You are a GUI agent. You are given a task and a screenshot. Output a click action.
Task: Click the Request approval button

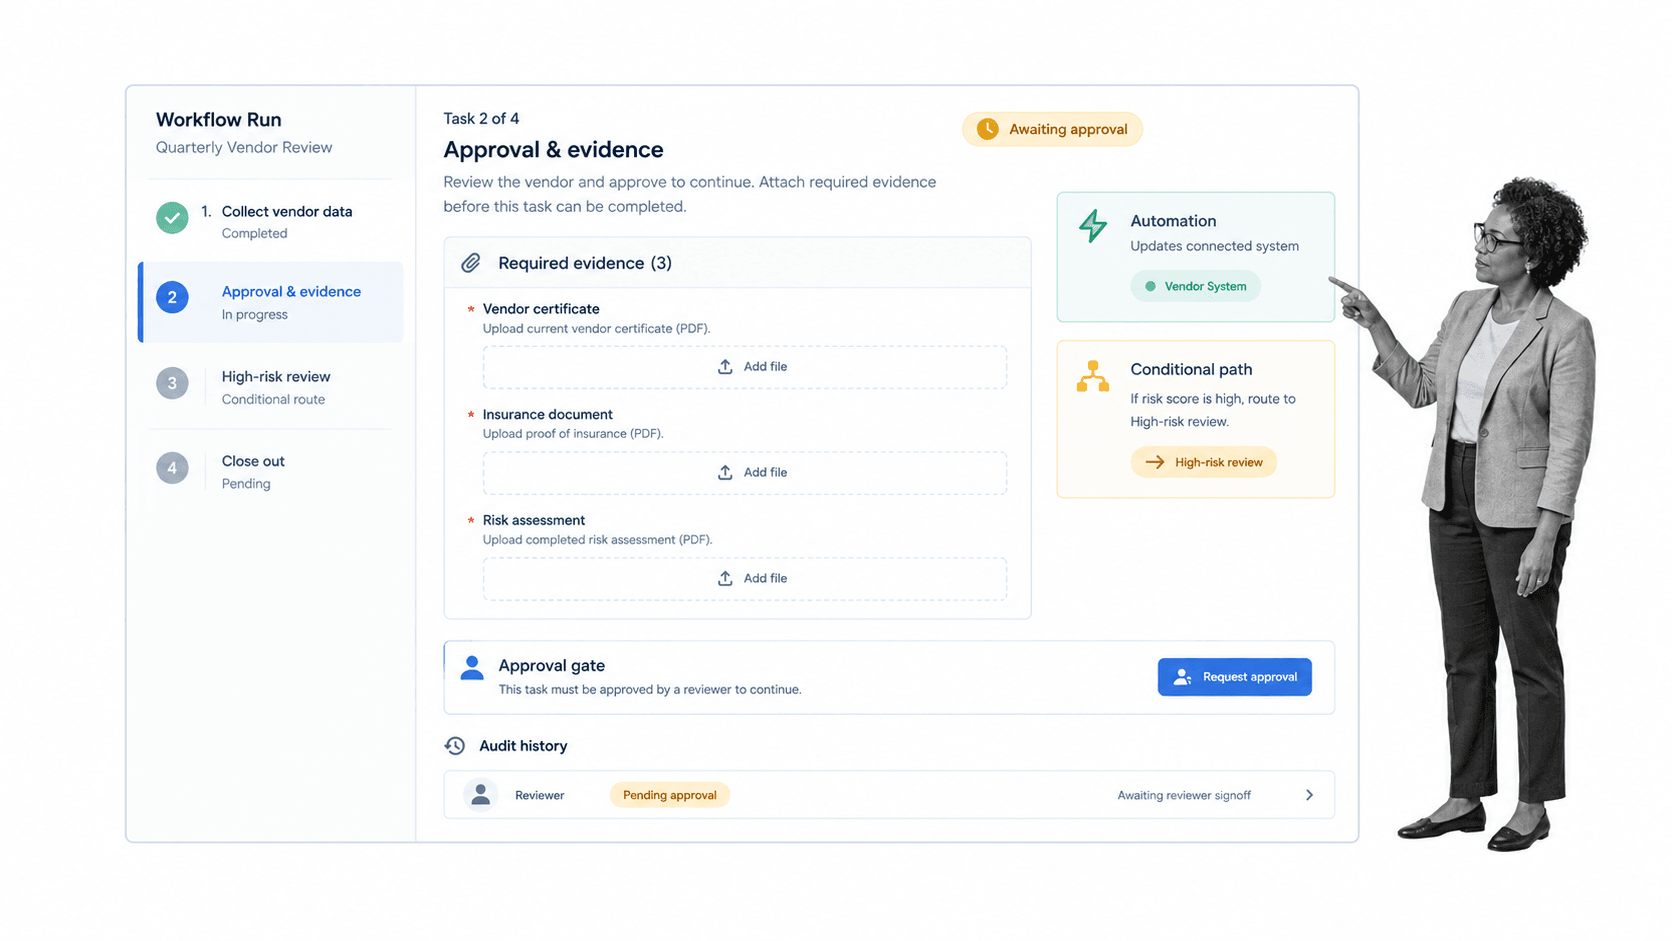coord(1234,677)
